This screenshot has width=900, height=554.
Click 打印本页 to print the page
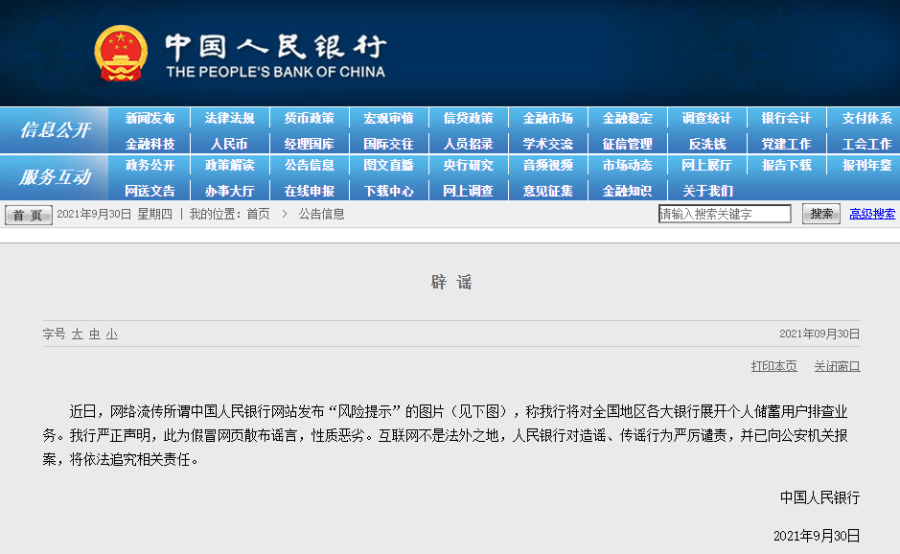774,366
